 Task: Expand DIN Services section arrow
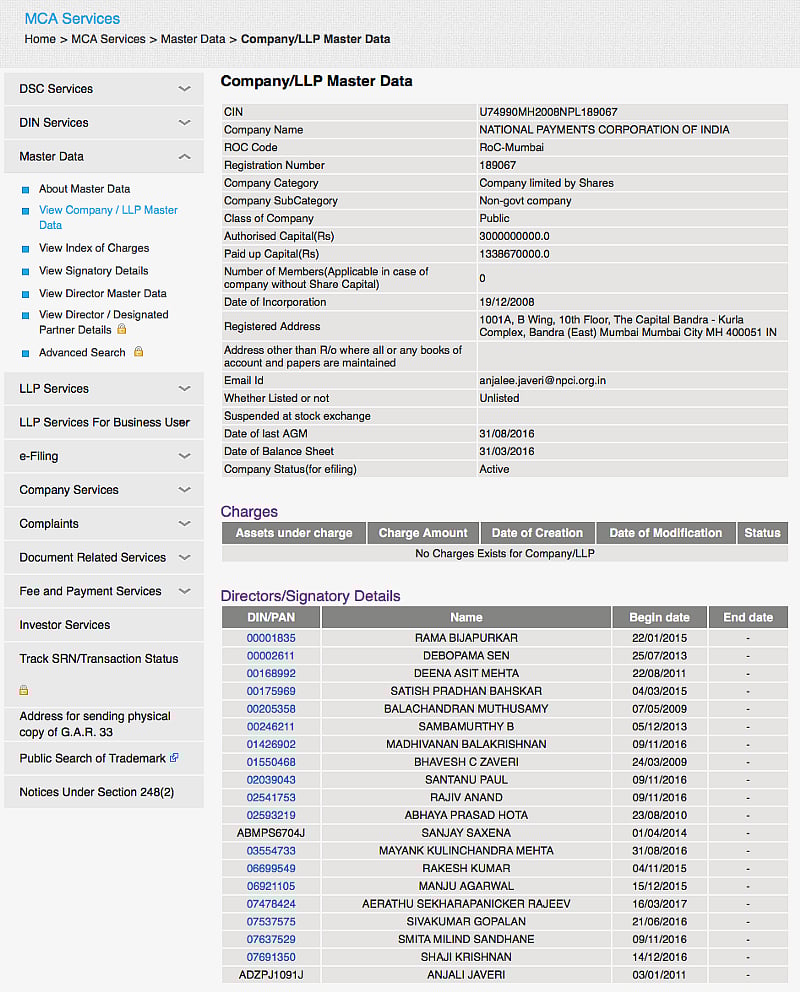point(184,123)
